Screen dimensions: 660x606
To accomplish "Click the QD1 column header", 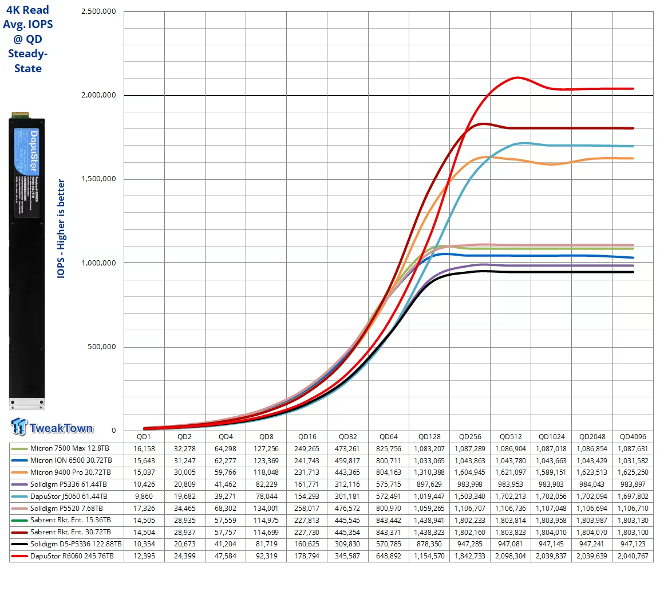I will pyautogui.click(x=144, y=437).
